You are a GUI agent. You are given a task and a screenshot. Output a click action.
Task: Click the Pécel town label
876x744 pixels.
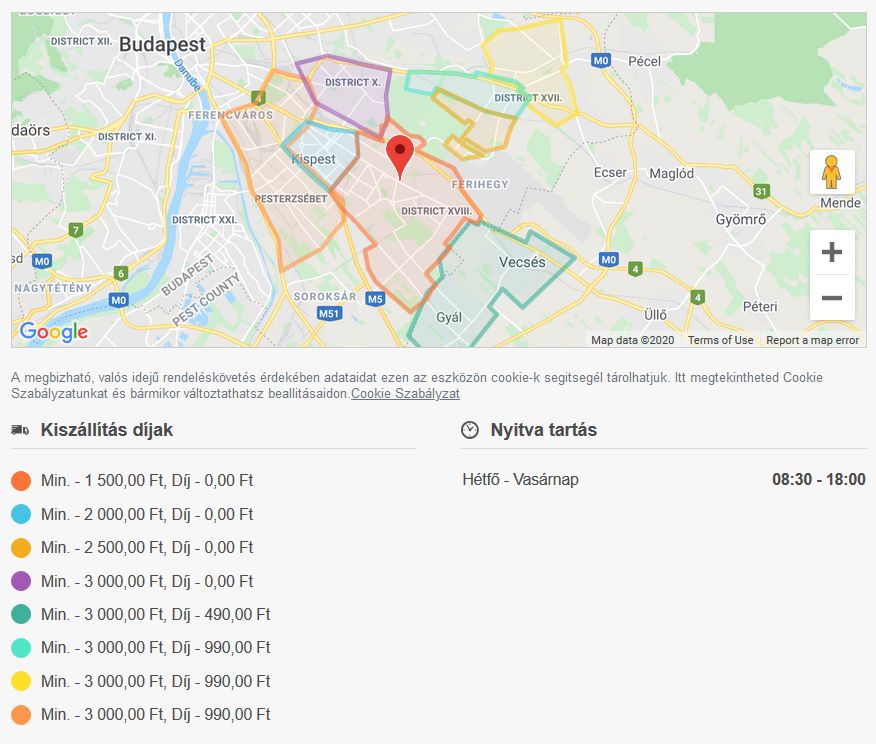(644, 61)
